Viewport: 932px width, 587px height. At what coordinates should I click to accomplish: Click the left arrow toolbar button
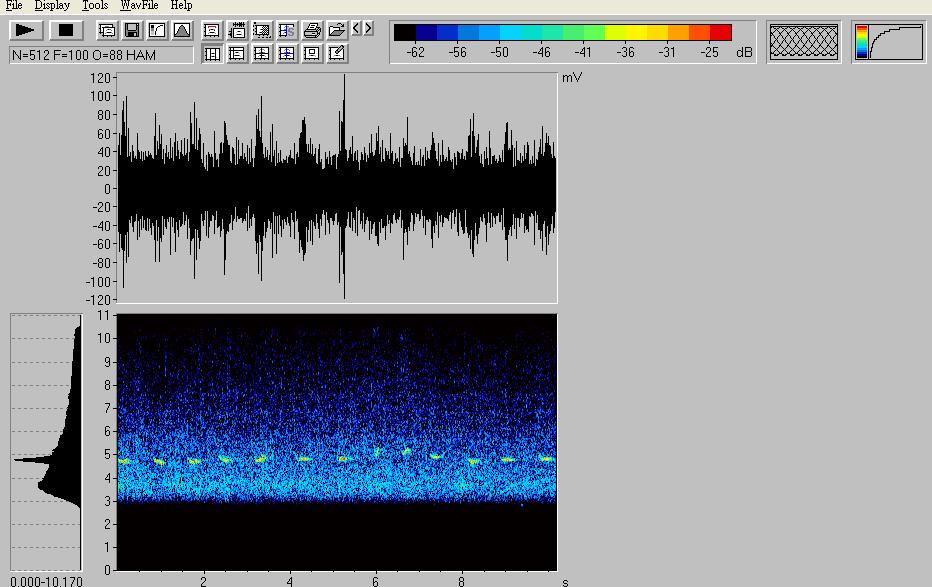[x=357, y=28]
